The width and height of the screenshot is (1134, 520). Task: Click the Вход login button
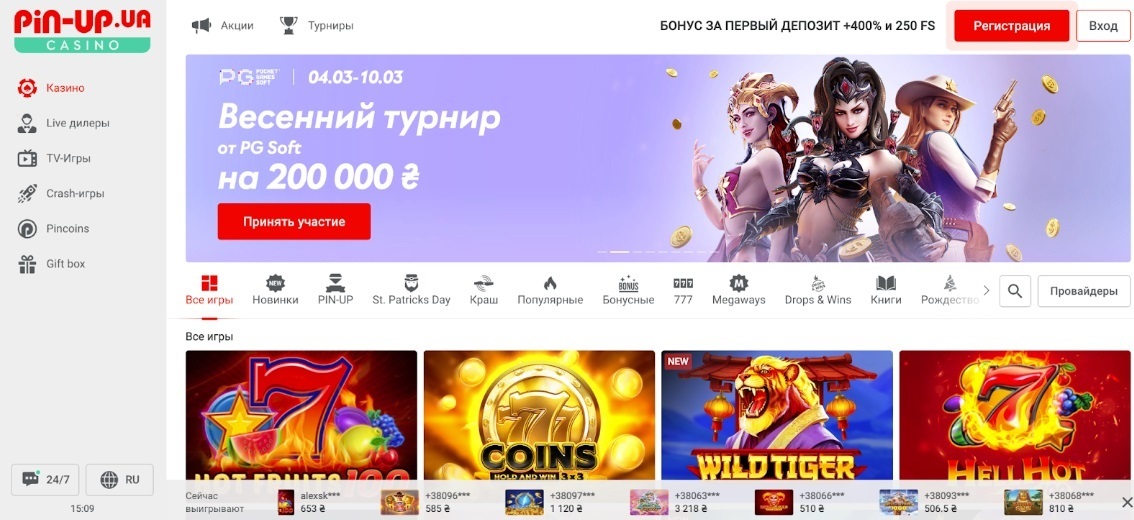[x=1103, y=26]
